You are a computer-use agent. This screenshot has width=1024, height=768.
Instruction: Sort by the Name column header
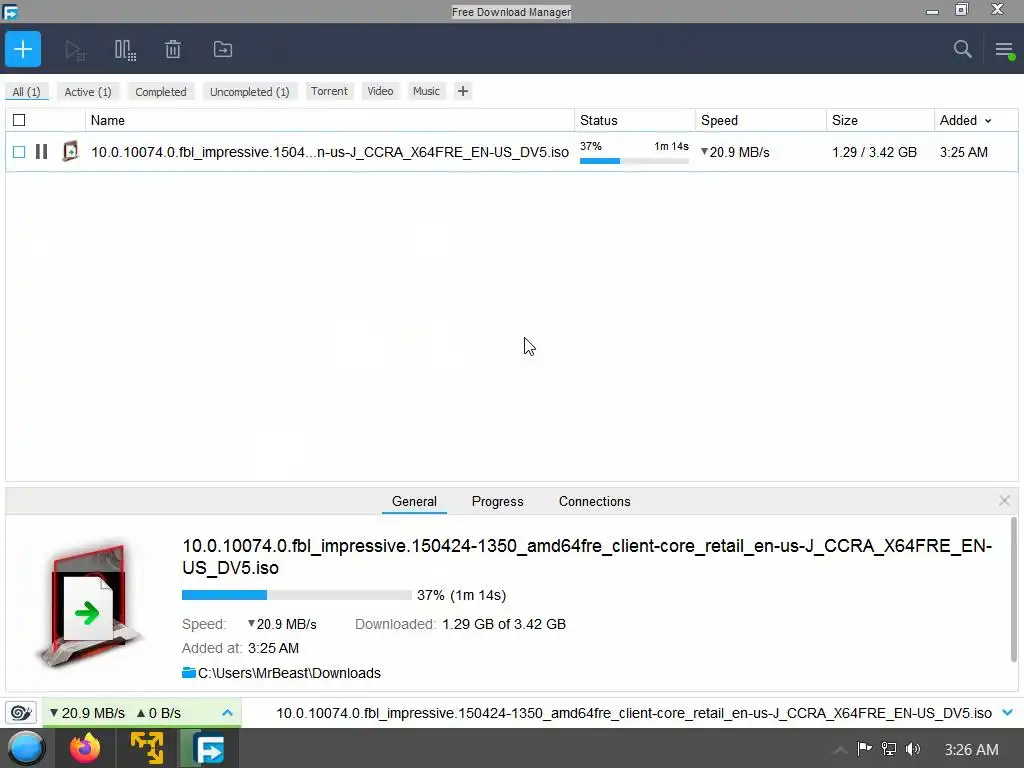[330, 120]
